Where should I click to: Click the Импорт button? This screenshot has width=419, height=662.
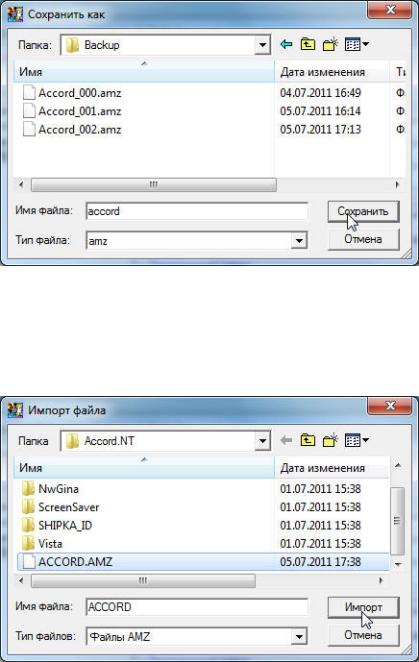(x=363, y=607)
